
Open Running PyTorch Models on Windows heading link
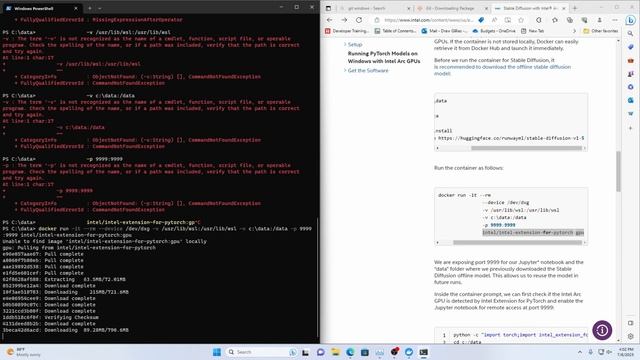(x=384, y=57)
